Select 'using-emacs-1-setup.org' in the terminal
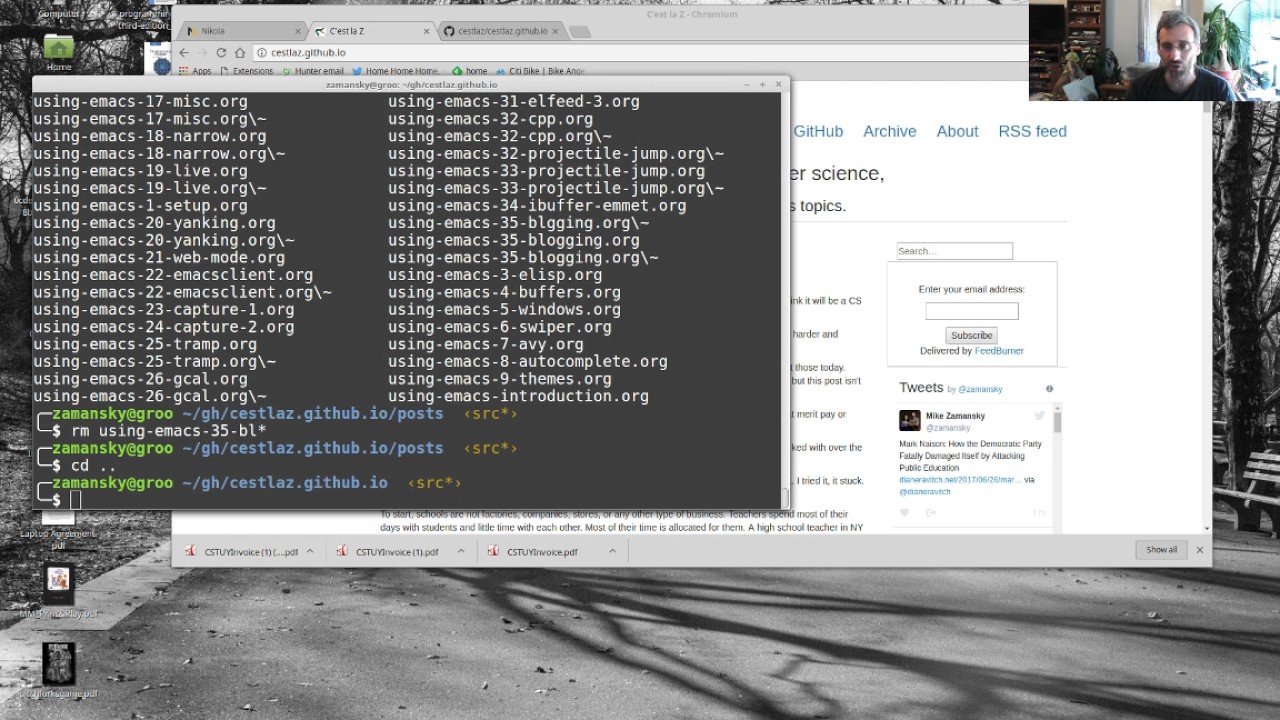 pos(140,205)
